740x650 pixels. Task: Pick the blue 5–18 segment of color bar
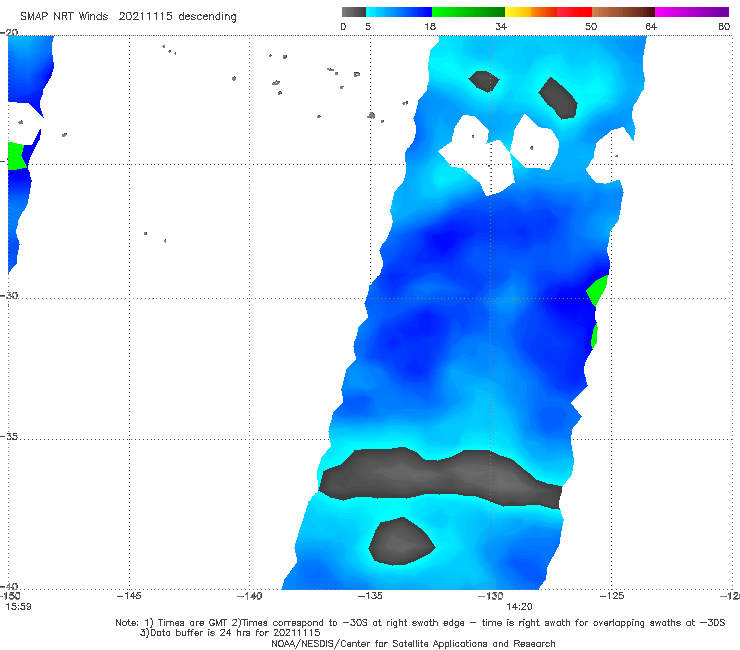[x=399, y=12]
